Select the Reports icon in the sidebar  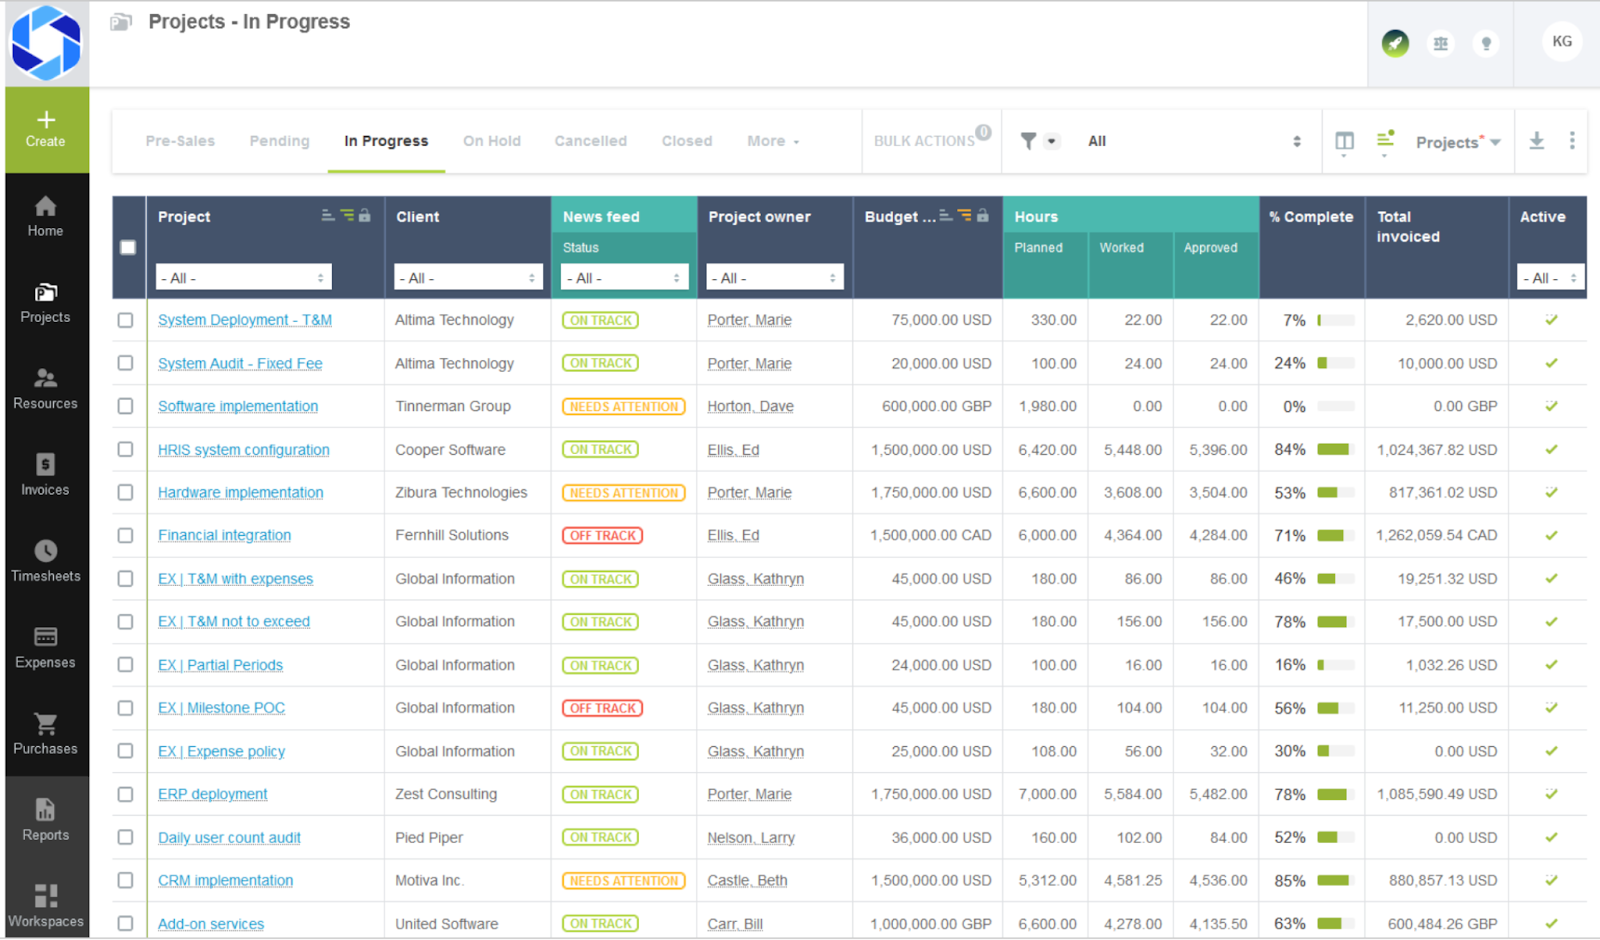coord(44,817)
